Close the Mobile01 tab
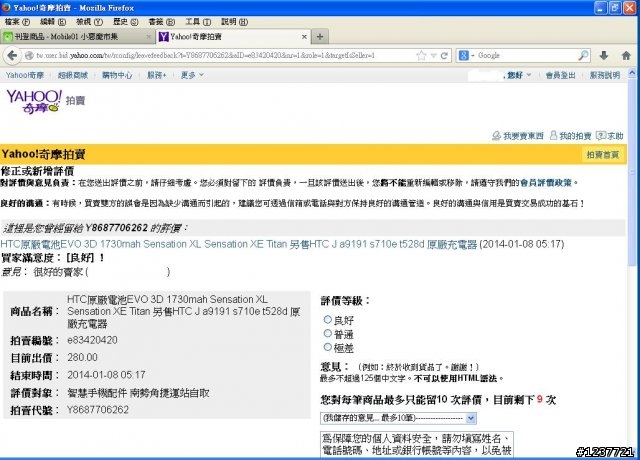This screenshot has height=460, width=640. tap(149, 37)
